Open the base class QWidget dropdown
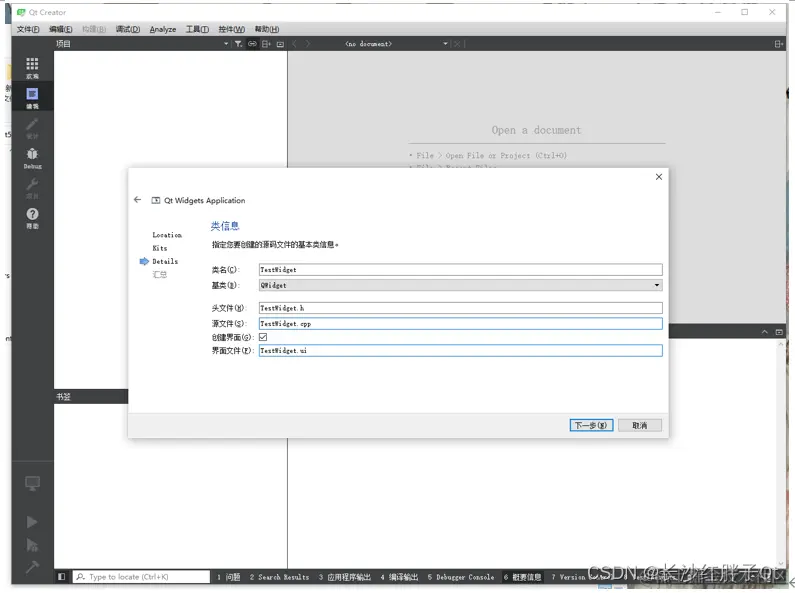795x593 pixels. pos(460,285)
